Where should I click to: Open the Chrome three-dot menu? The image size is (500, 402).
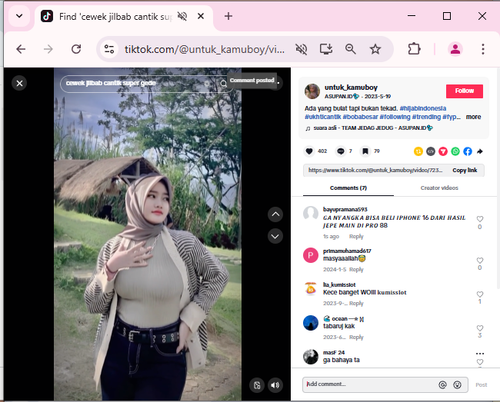[x=483, y=49]
